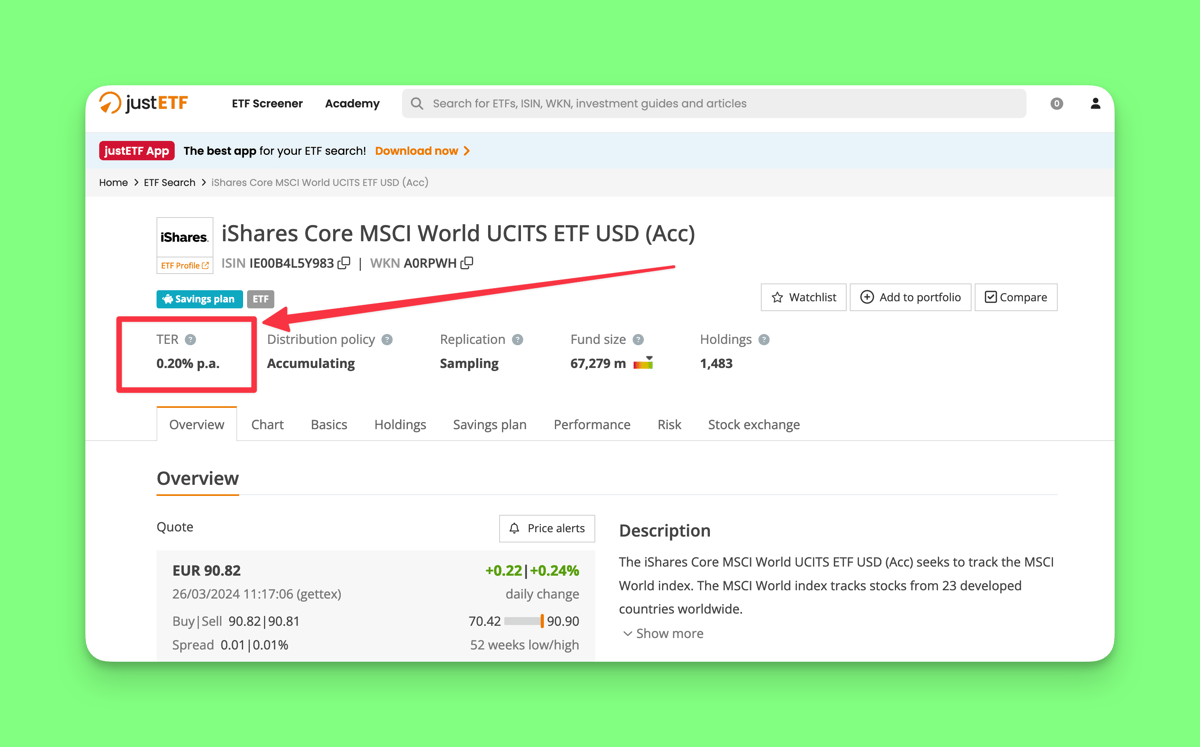Click the 52 weeks low/high range bar

[x=523, y=621]
